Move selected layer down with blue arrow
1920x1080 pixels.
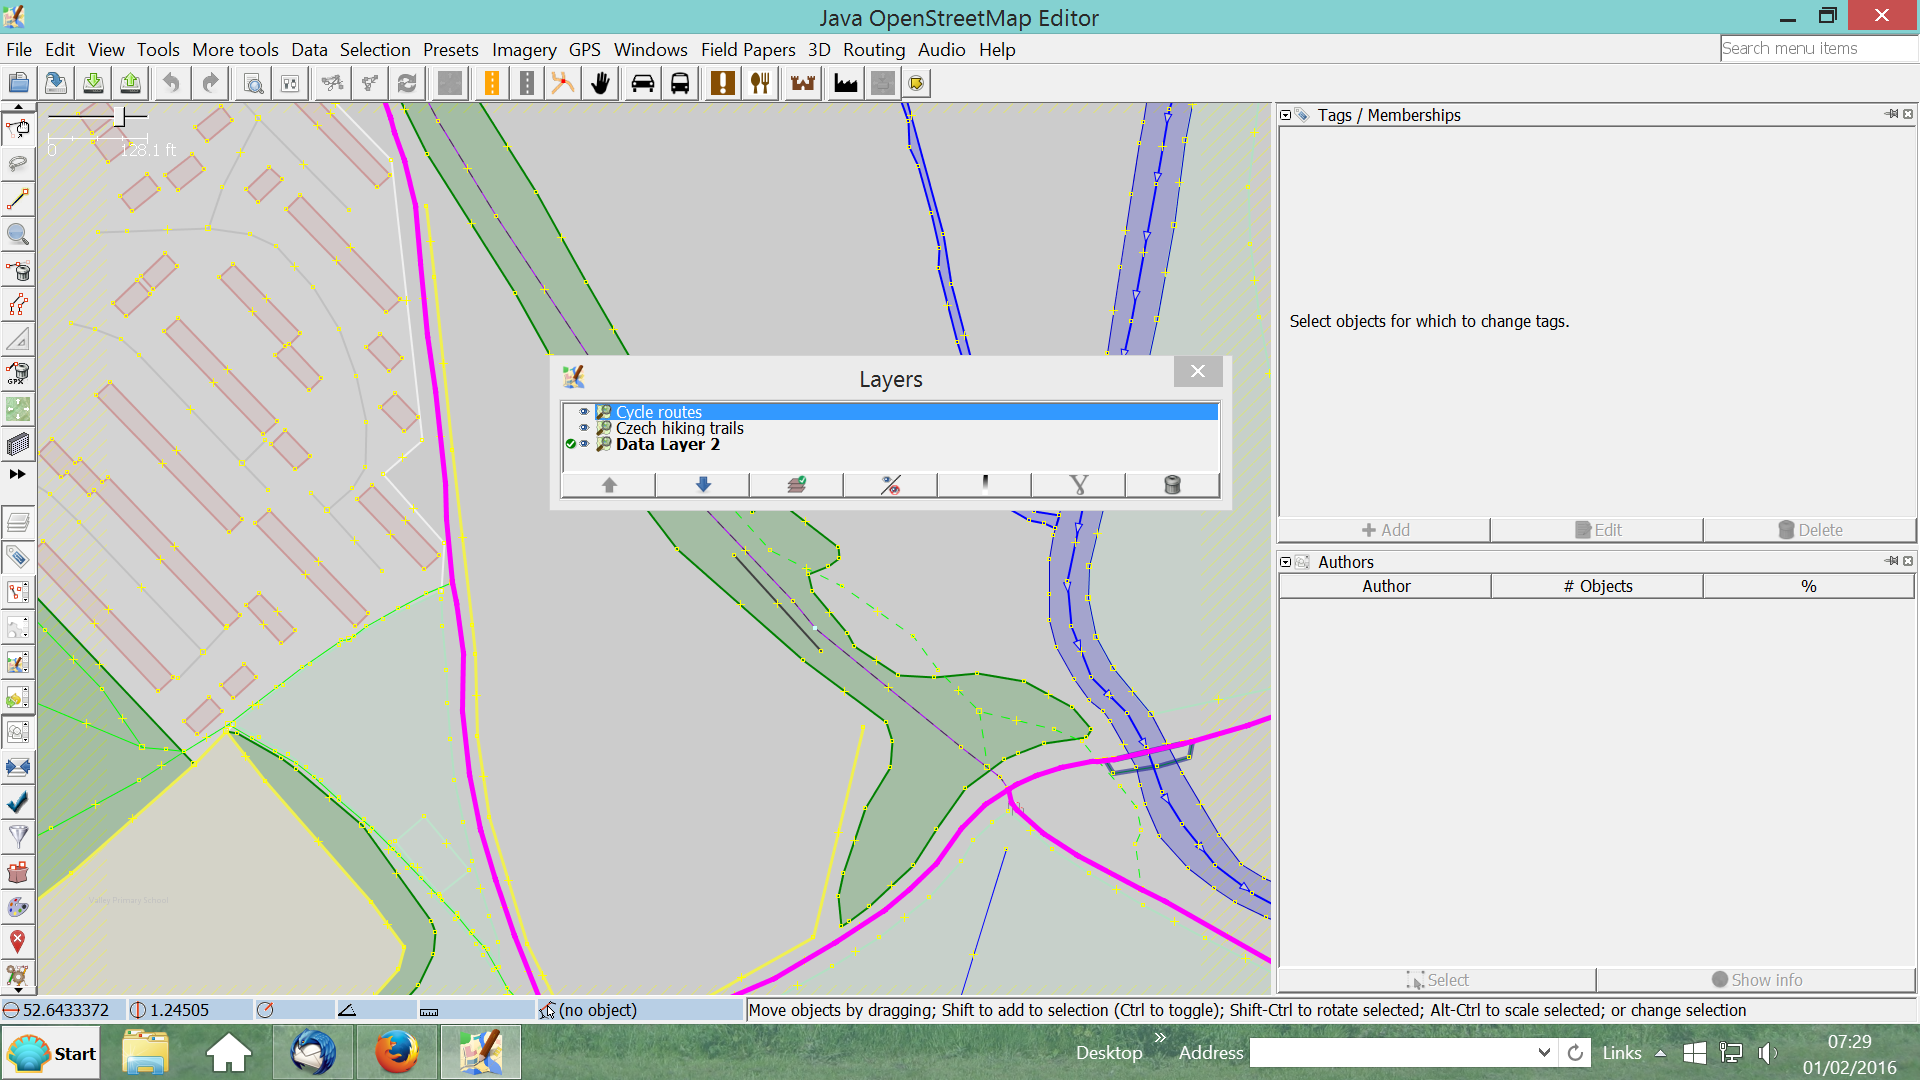point(703,485)
